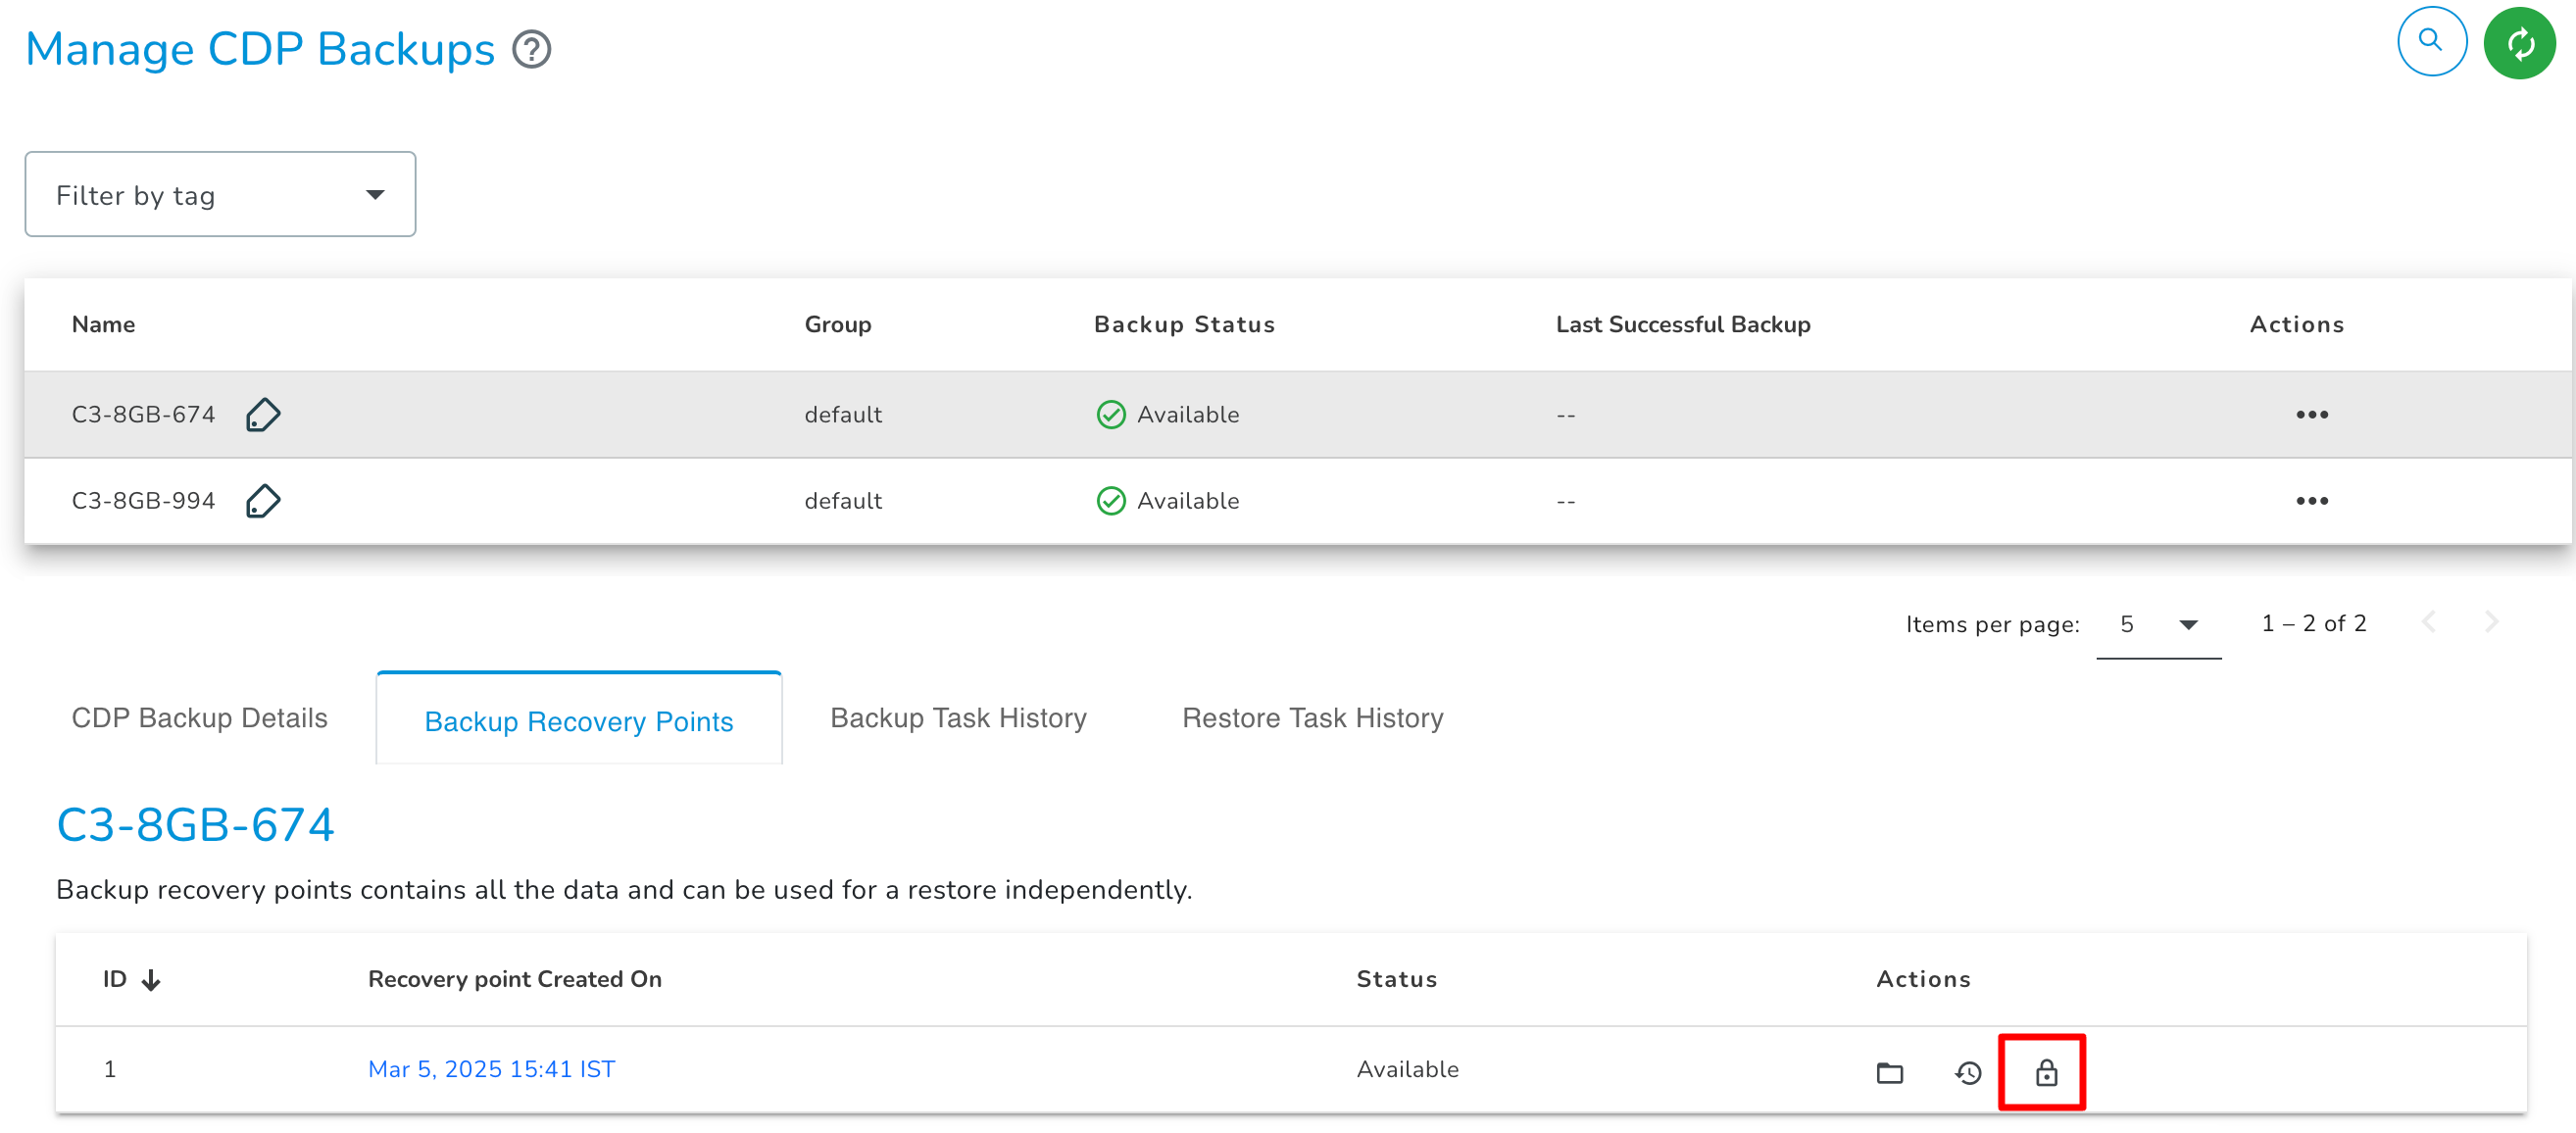The height and width of the screenshot is (1133, 2576).
Task: Open the Backup Task History tab
Action: pyautogui.click(x=958, y=718)
